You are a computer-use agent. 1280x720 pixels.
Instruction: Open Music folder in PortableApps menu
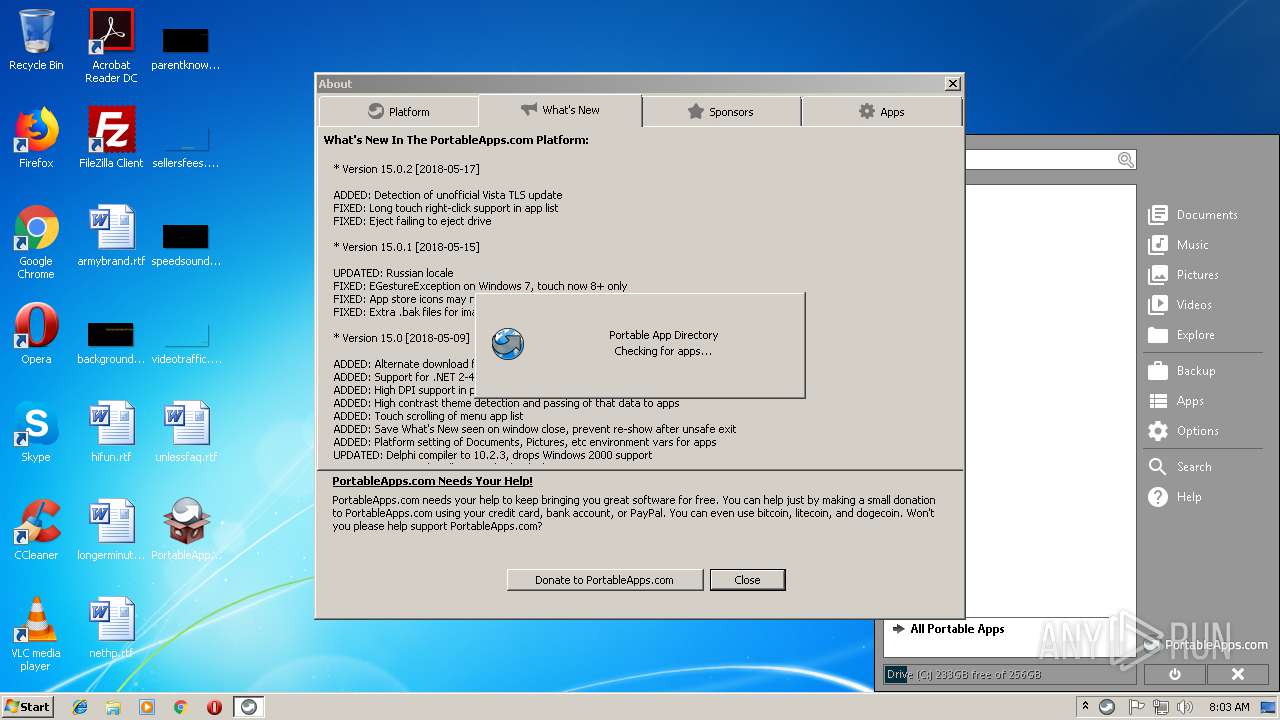pyautogui.click(x=1178, y=245)
